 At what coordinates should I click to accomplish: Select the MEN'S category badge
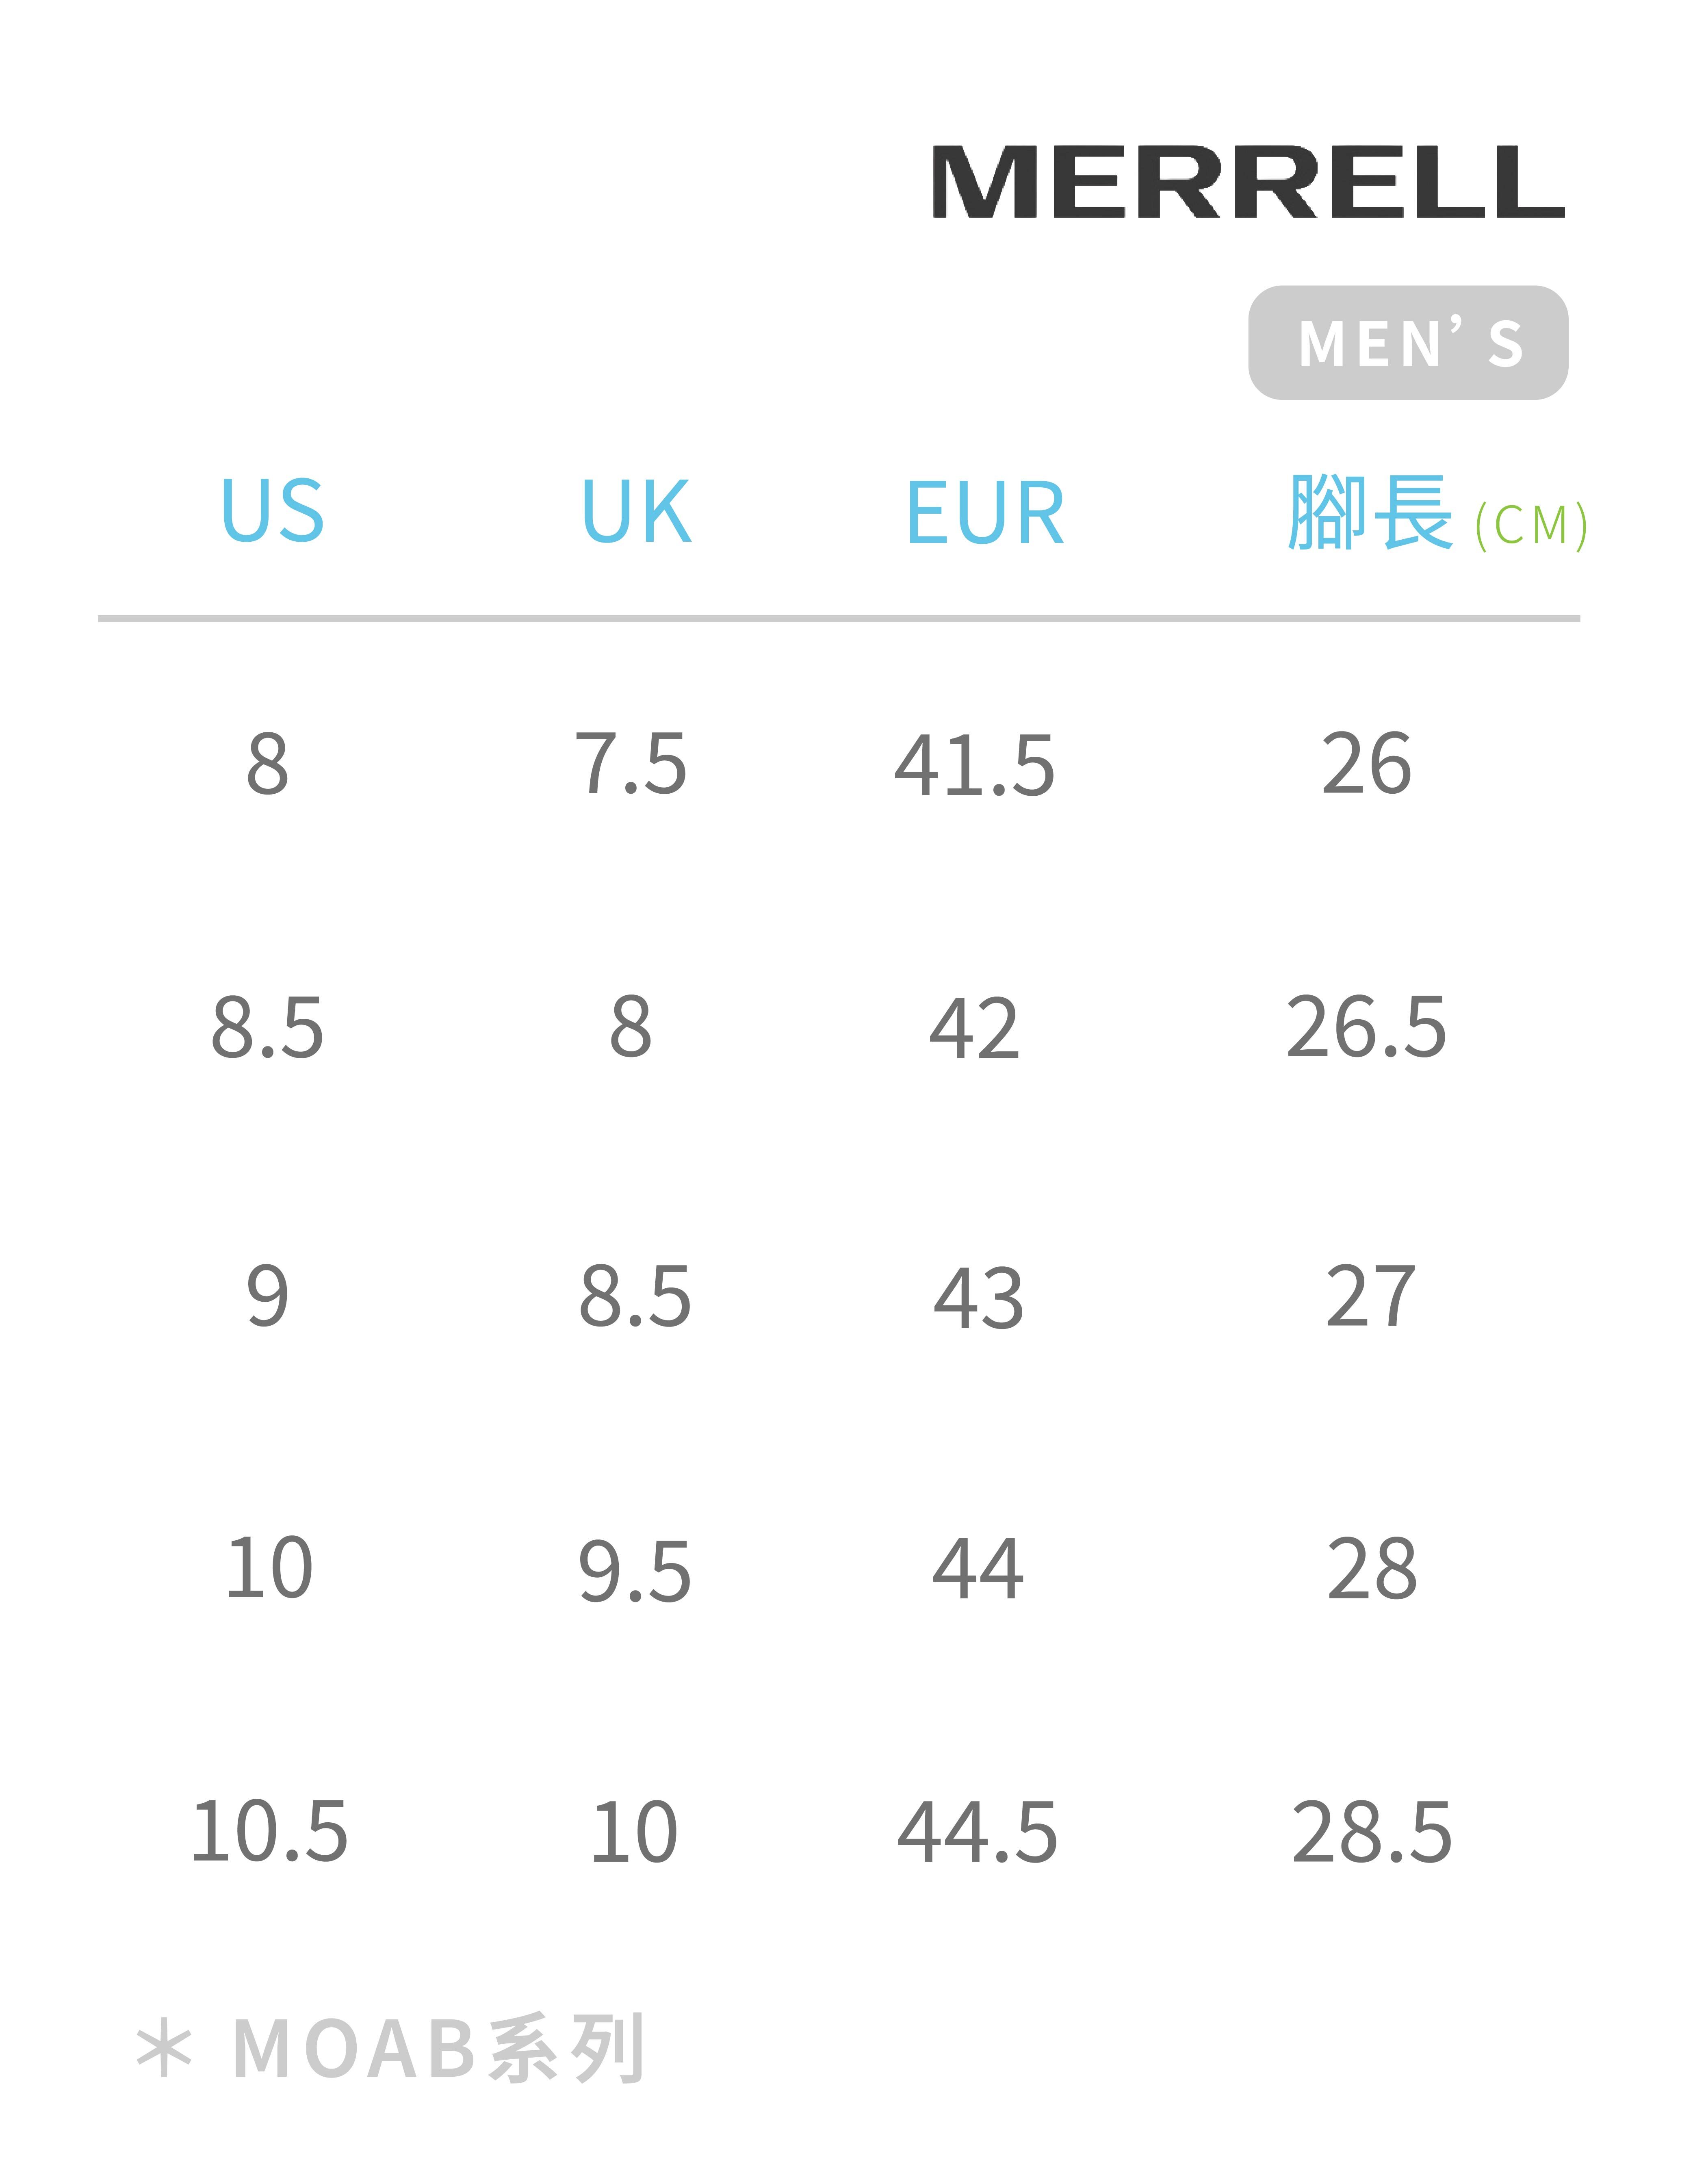1408,343
